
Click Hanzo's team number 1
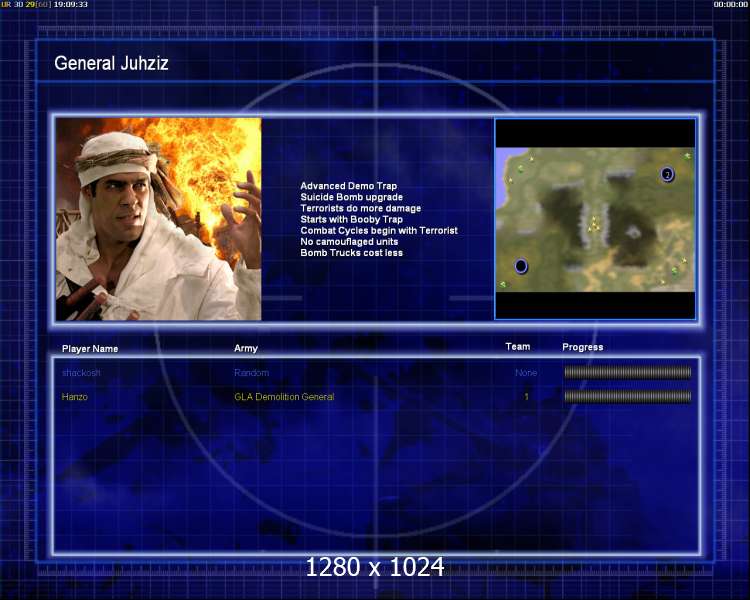pos(526,397)
